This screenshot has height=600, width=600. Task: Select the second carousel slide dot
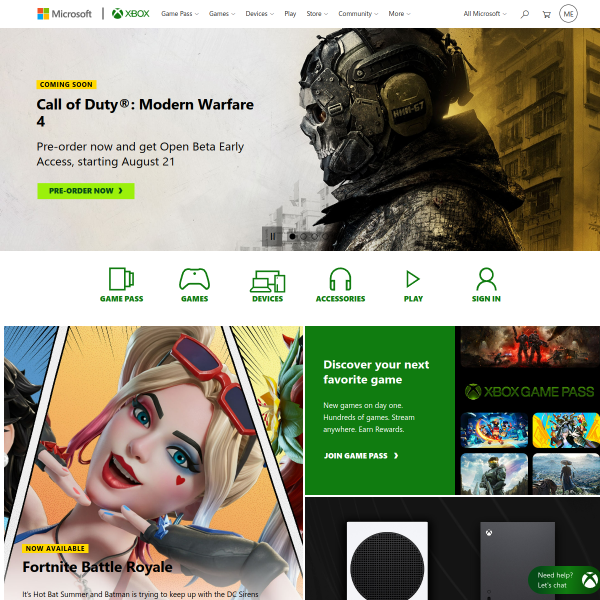(x=303, y=236)
